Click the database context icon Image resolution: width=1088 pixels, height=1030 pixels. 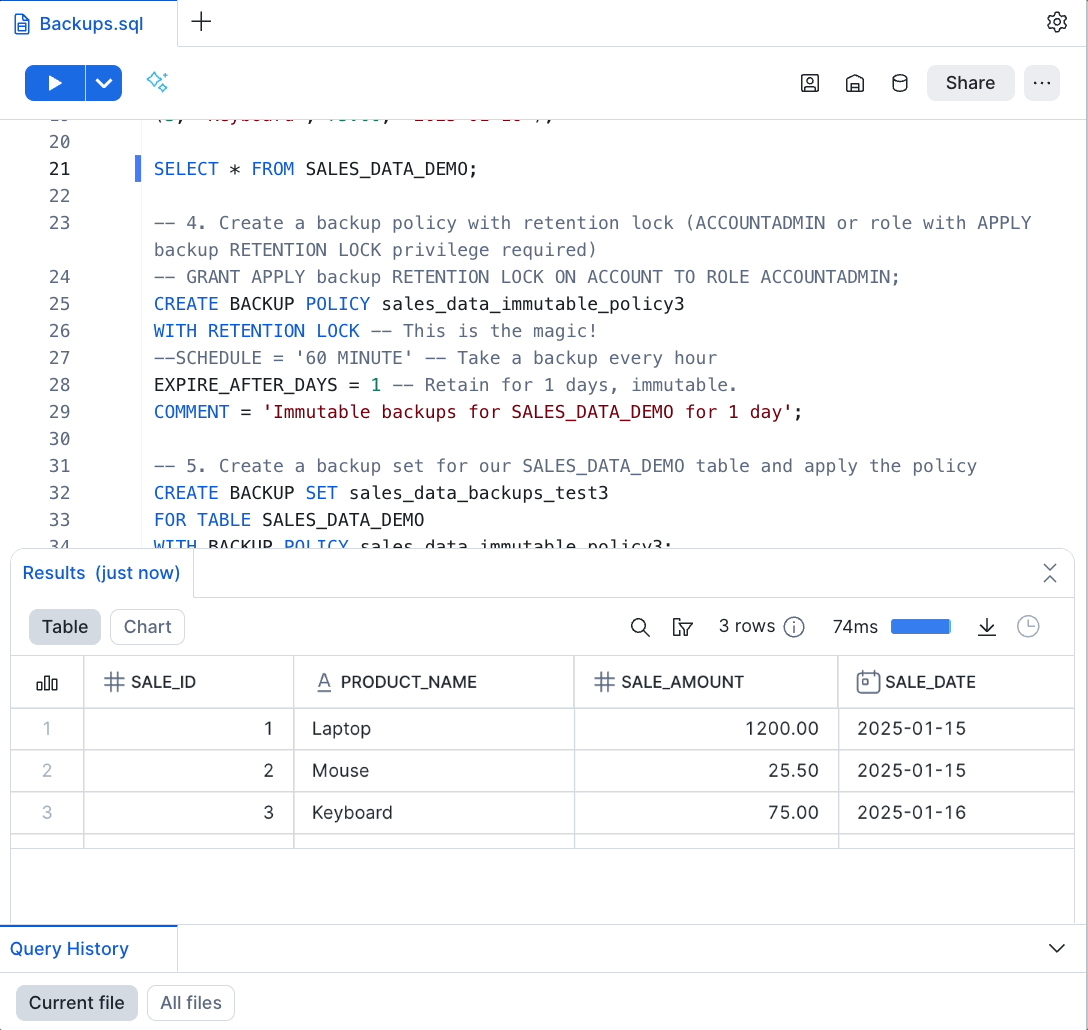point(900,83)
